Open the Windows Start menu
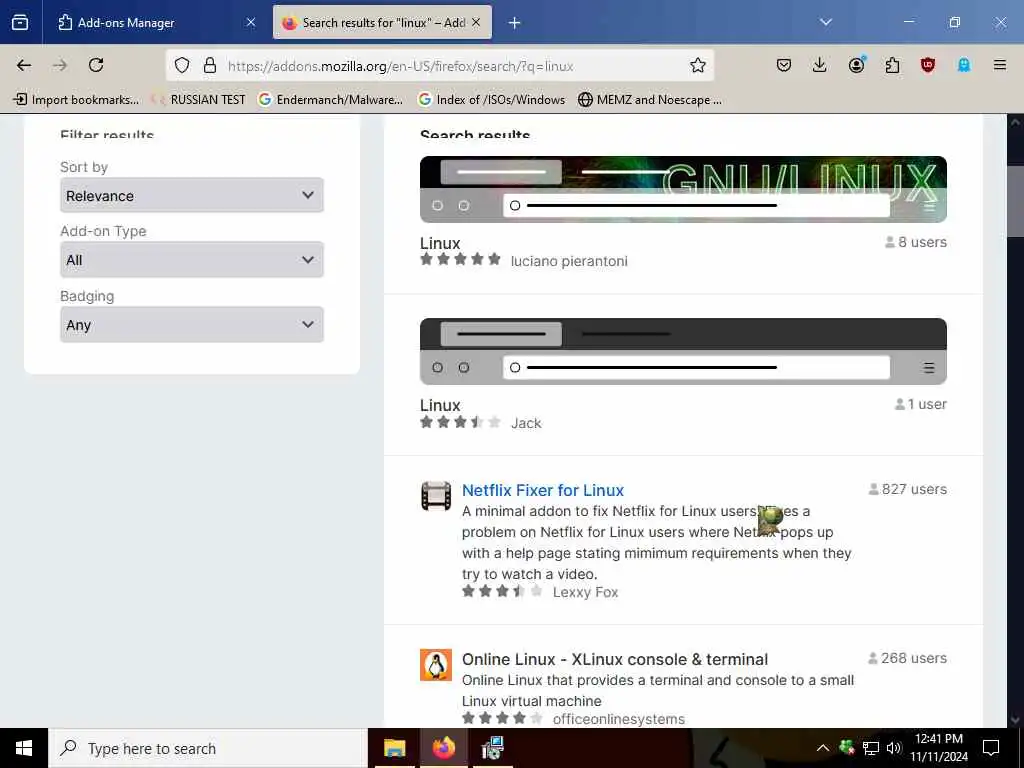This screenshot has width=1024, height=768. (x=24, y=748)
